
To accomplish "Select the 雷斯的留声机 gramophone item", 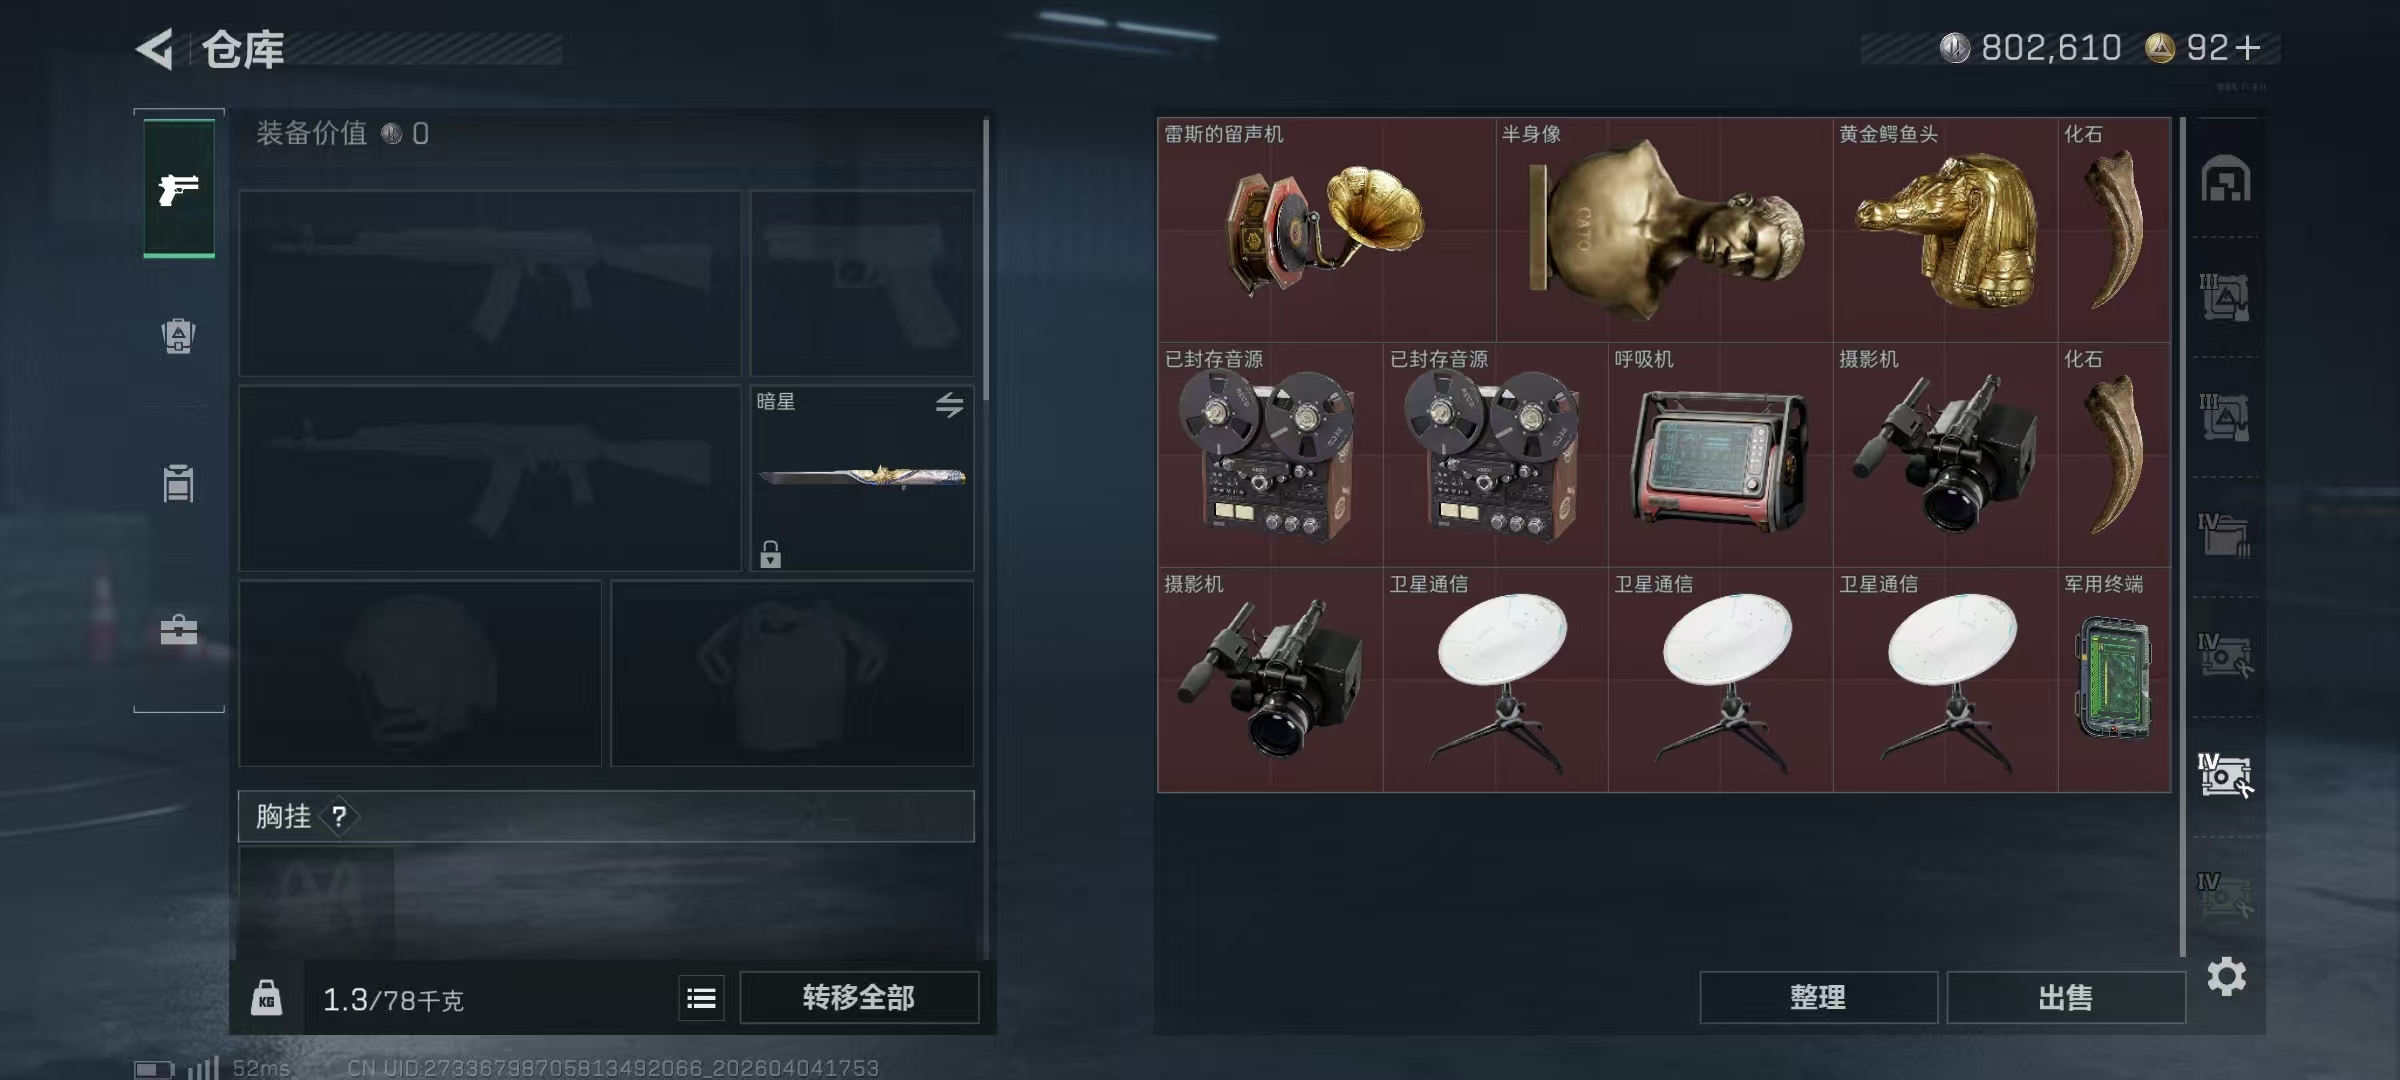I will pyautogui.click(x=1327, y=230).
